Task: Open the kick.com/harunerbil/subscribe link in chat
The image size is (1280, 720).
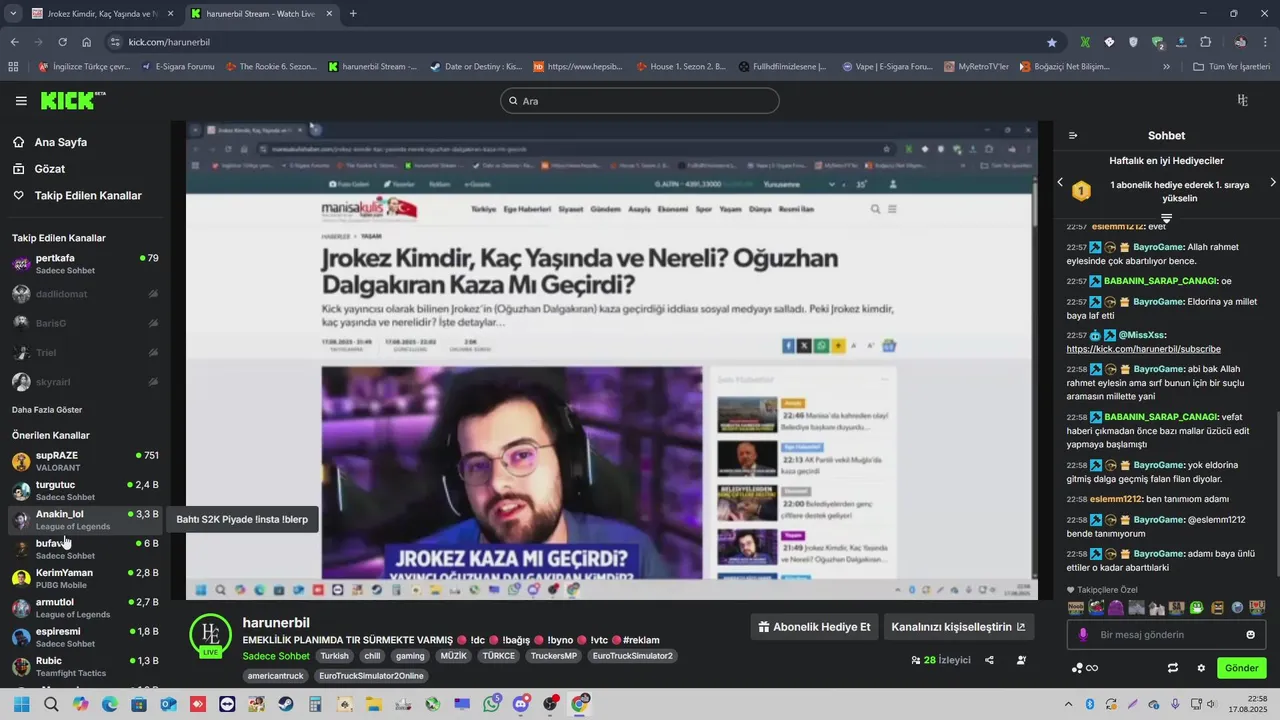Action: [1143, 349]
